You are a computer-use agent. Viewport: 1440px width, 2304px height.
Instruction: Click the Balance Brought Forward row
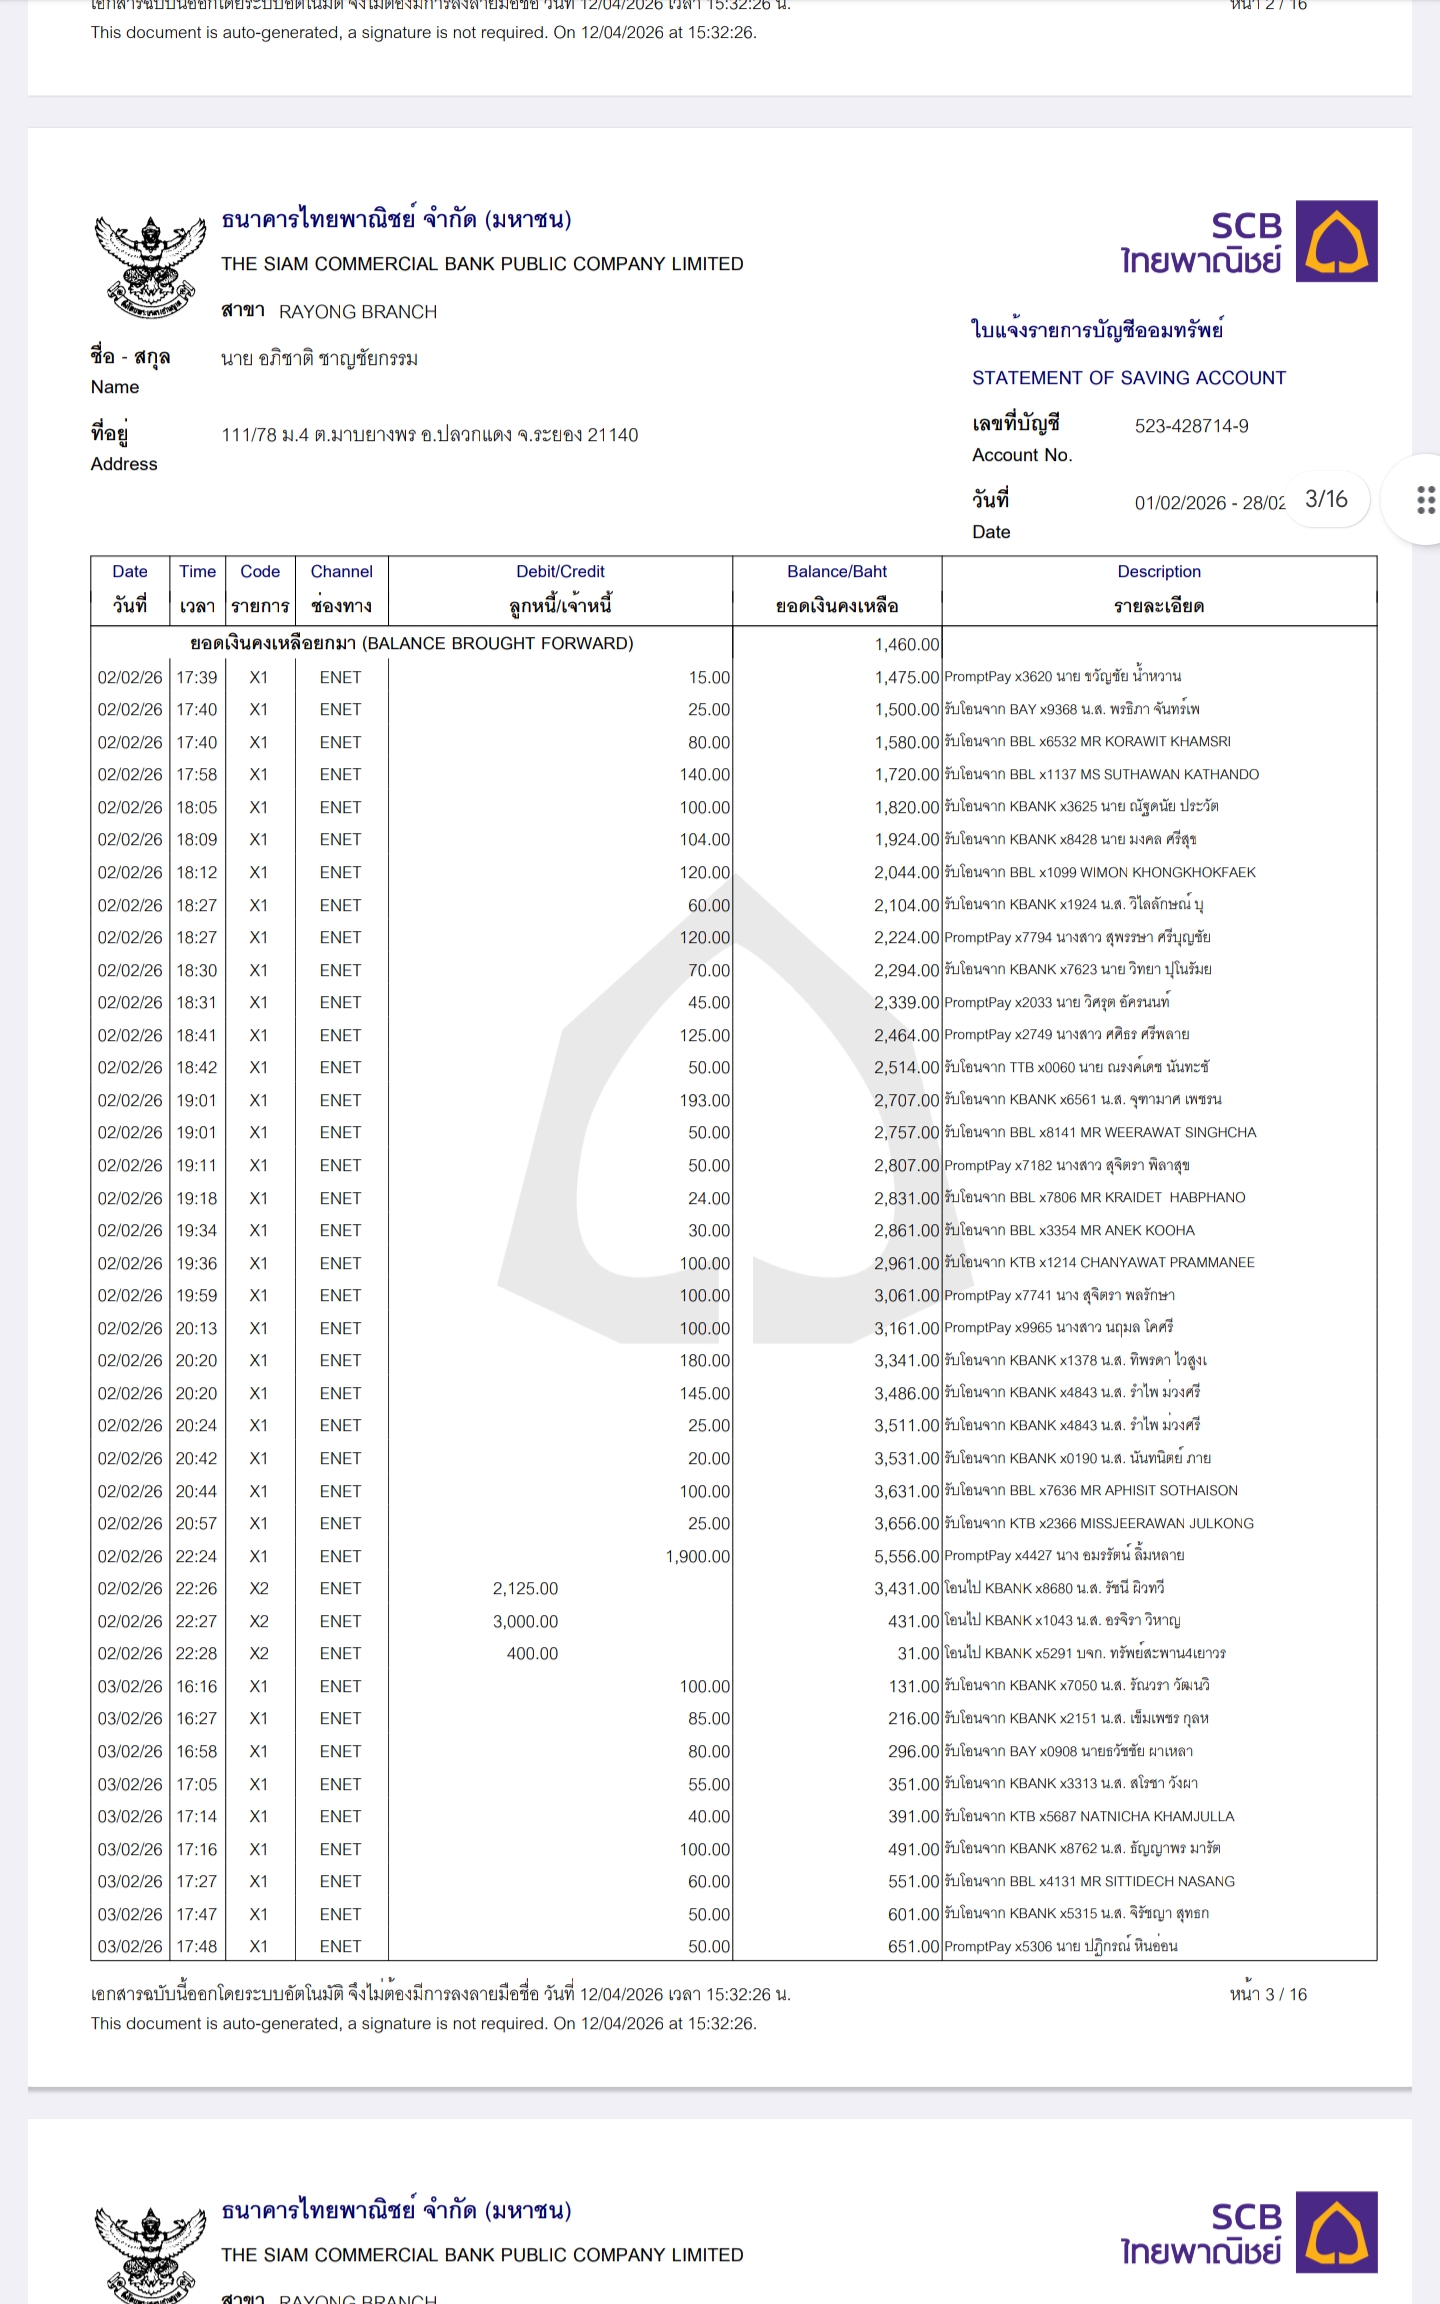pos(412,643)
